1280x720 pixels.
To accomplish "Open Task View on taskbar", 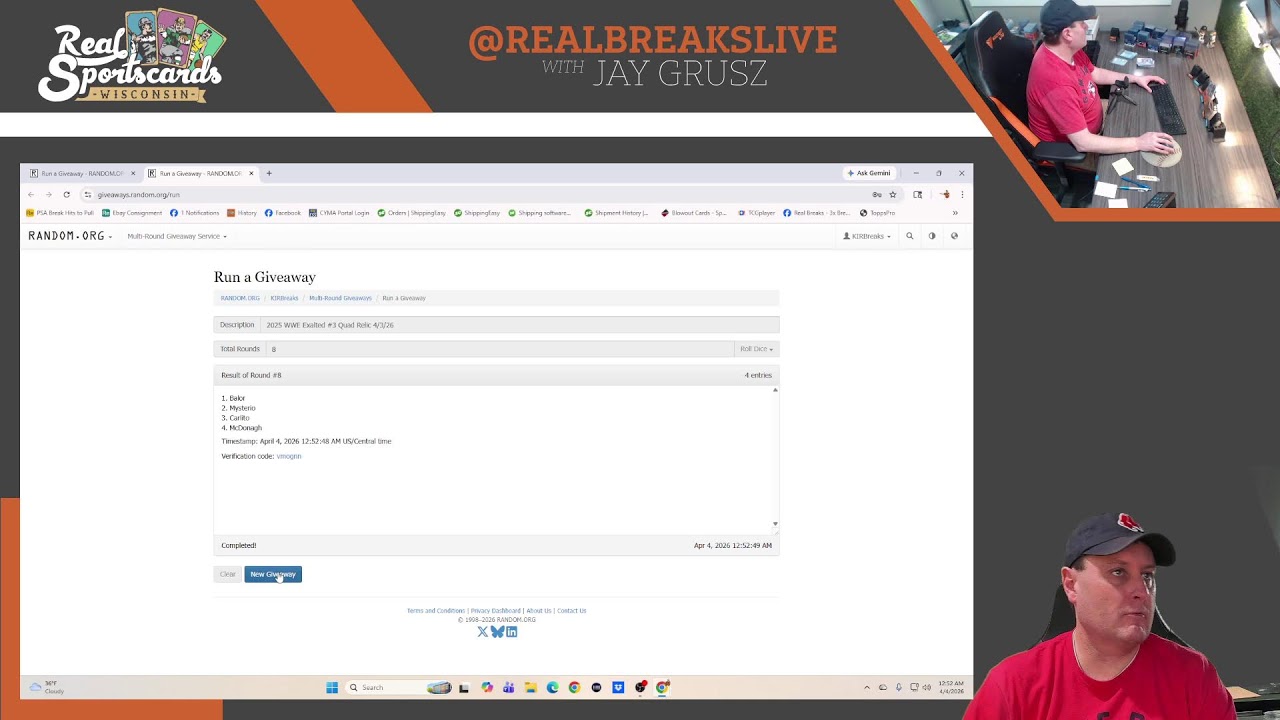I will point(463,687).
